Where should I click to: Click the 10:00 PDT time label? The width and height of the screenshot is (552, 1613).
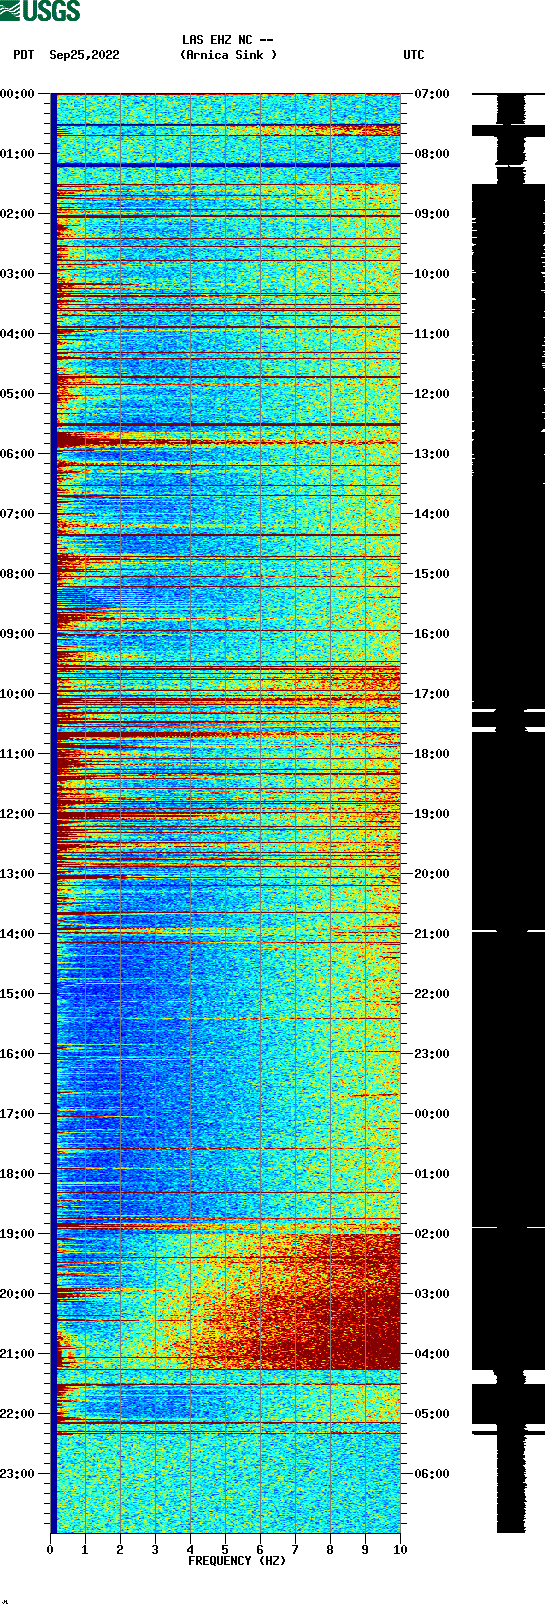click(x=18, y=694)
